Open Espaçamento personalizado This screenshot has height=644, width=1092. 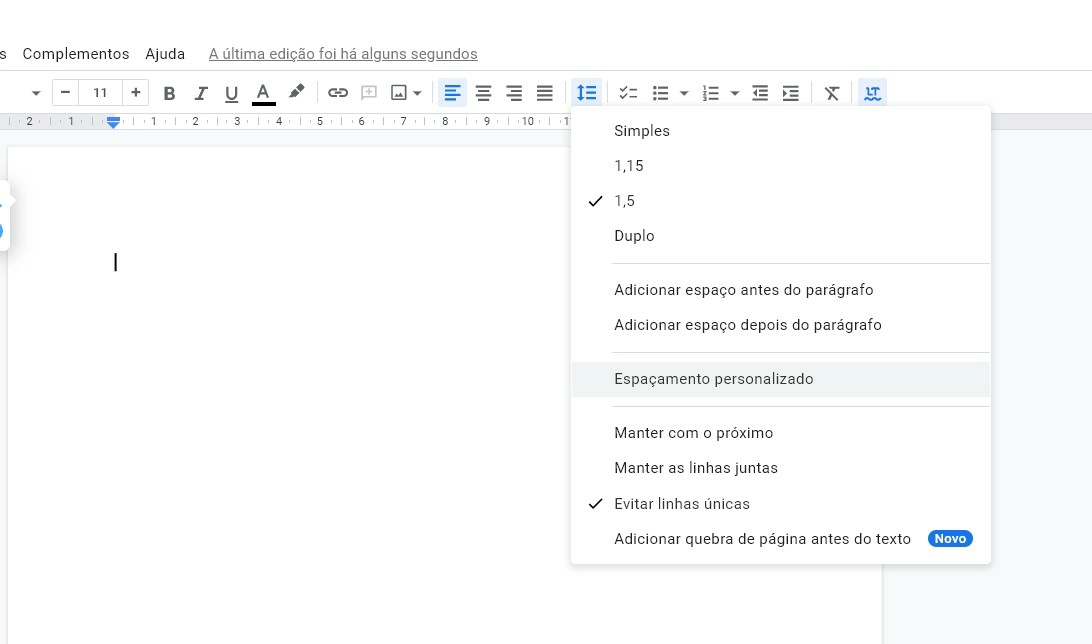click(781, 379)
